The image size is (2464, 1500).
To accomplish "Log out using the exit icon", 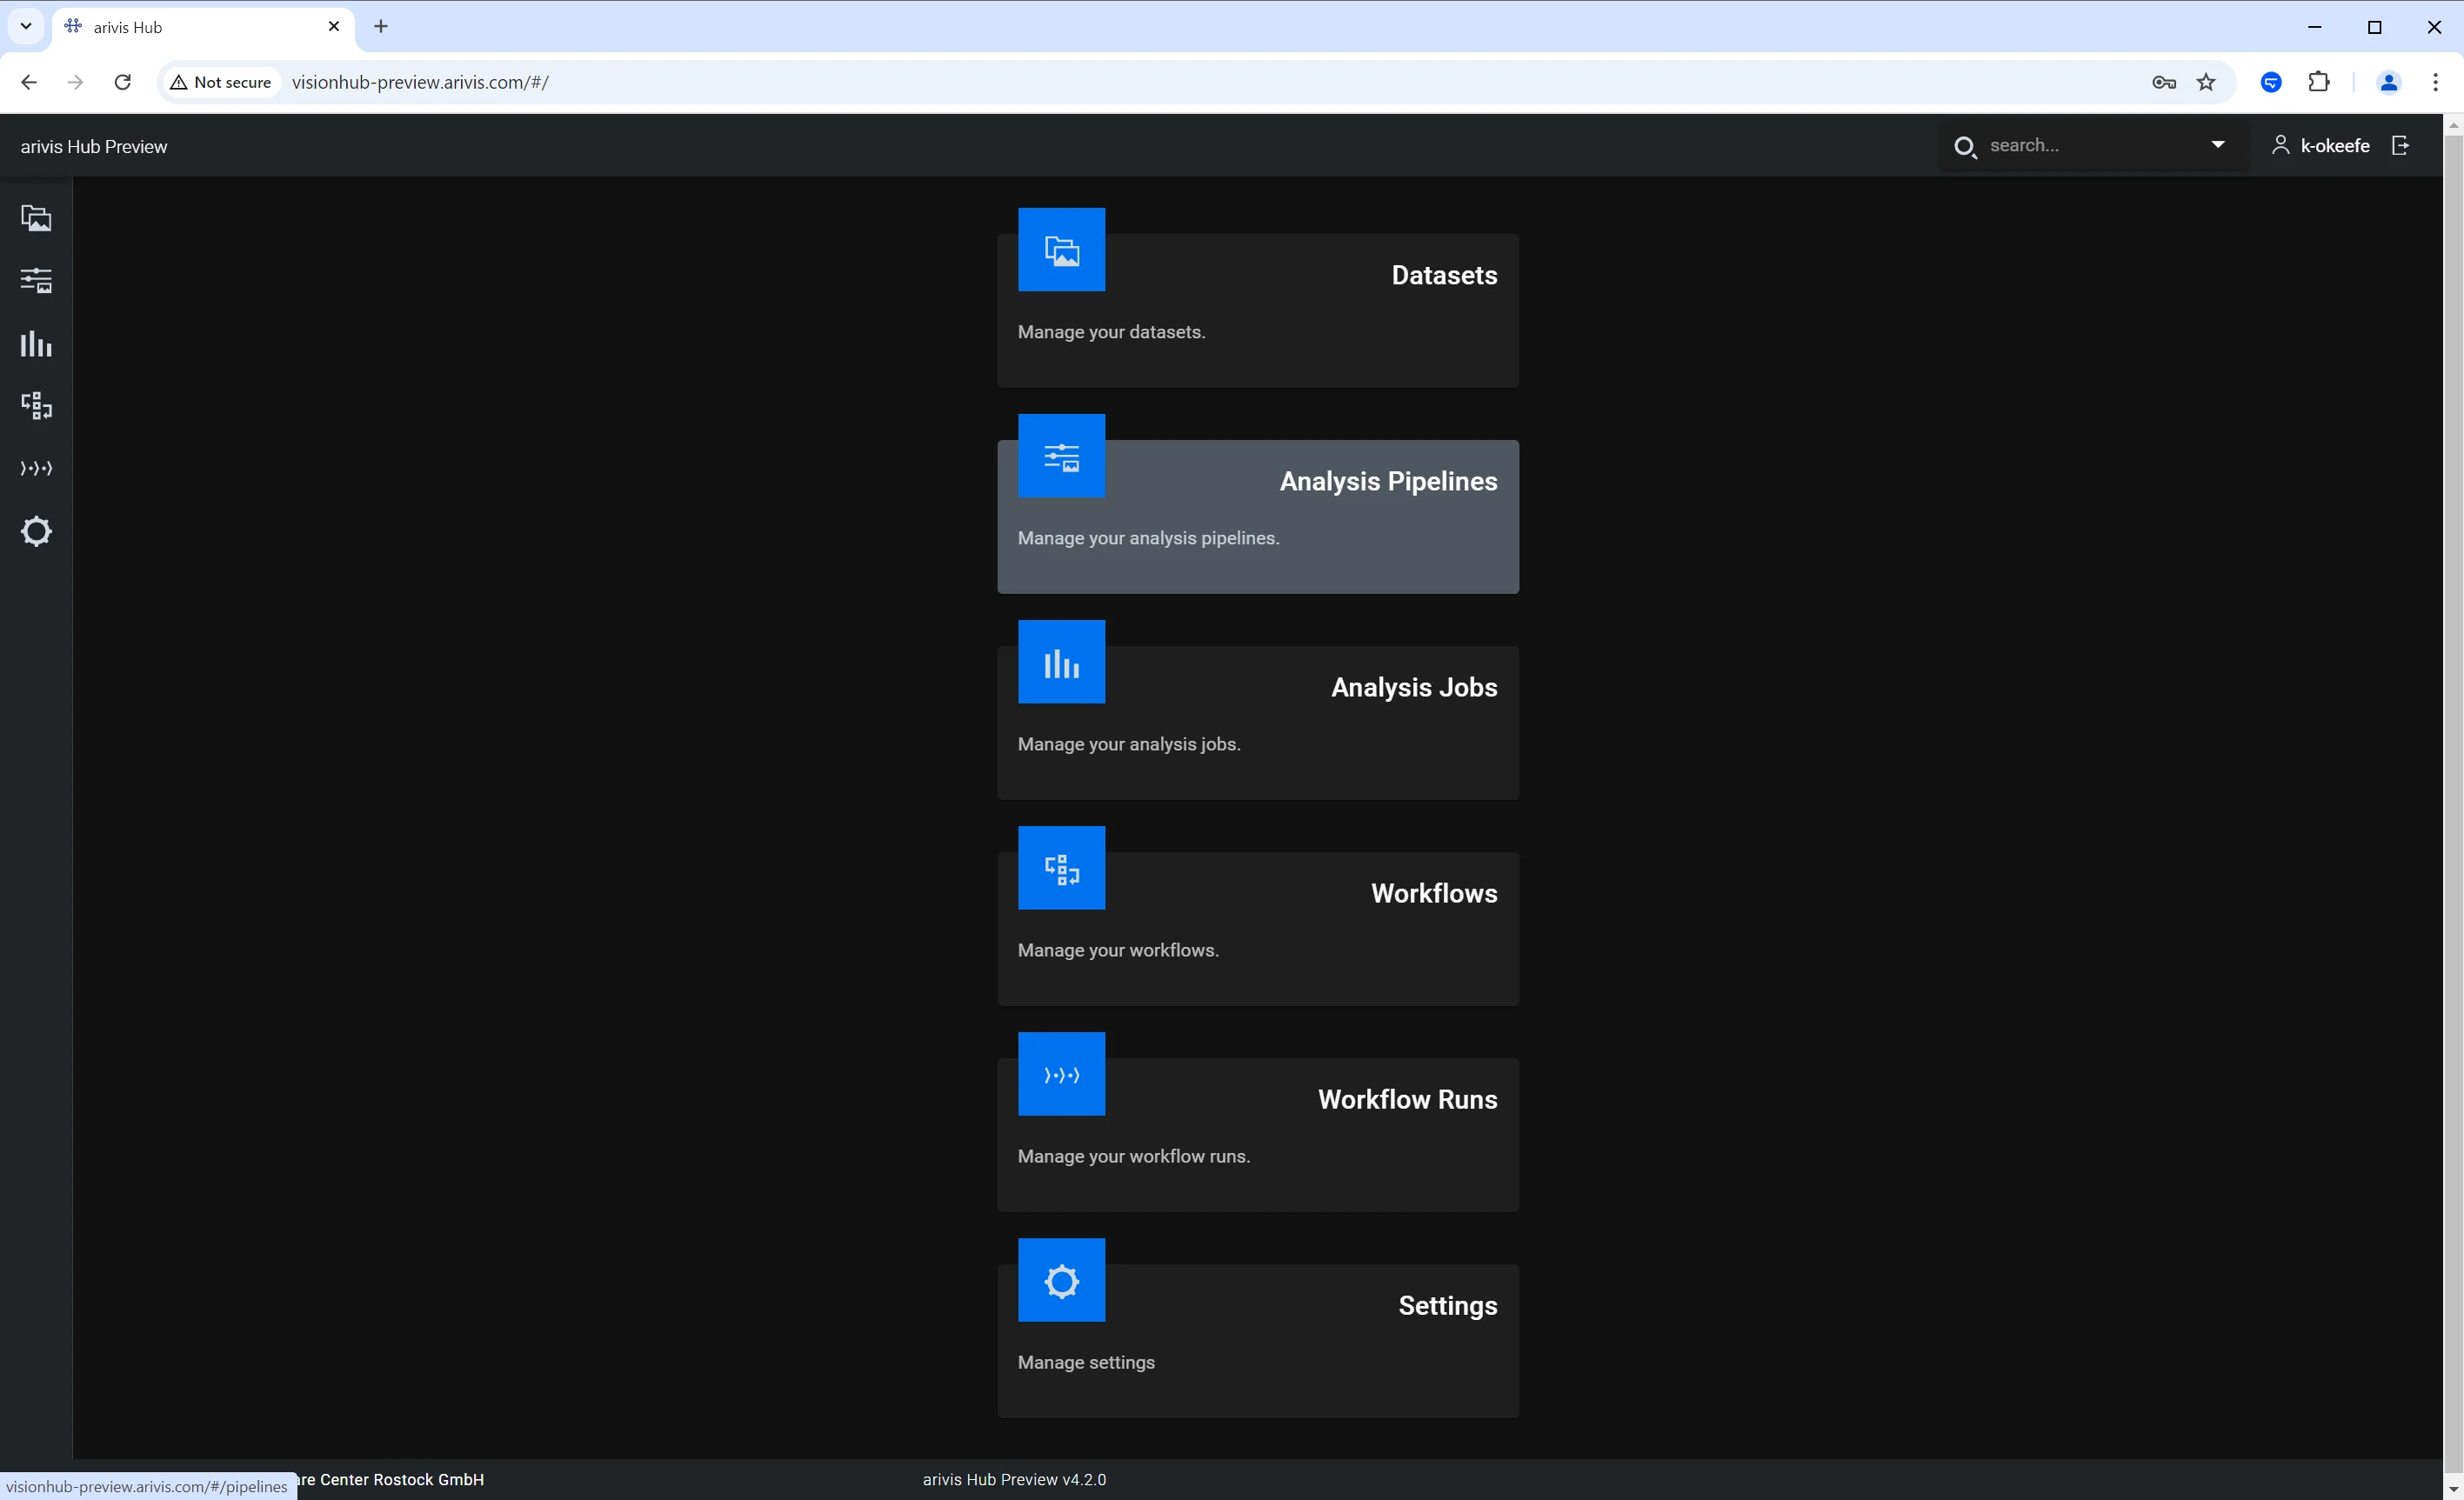I will point(2401,146).
